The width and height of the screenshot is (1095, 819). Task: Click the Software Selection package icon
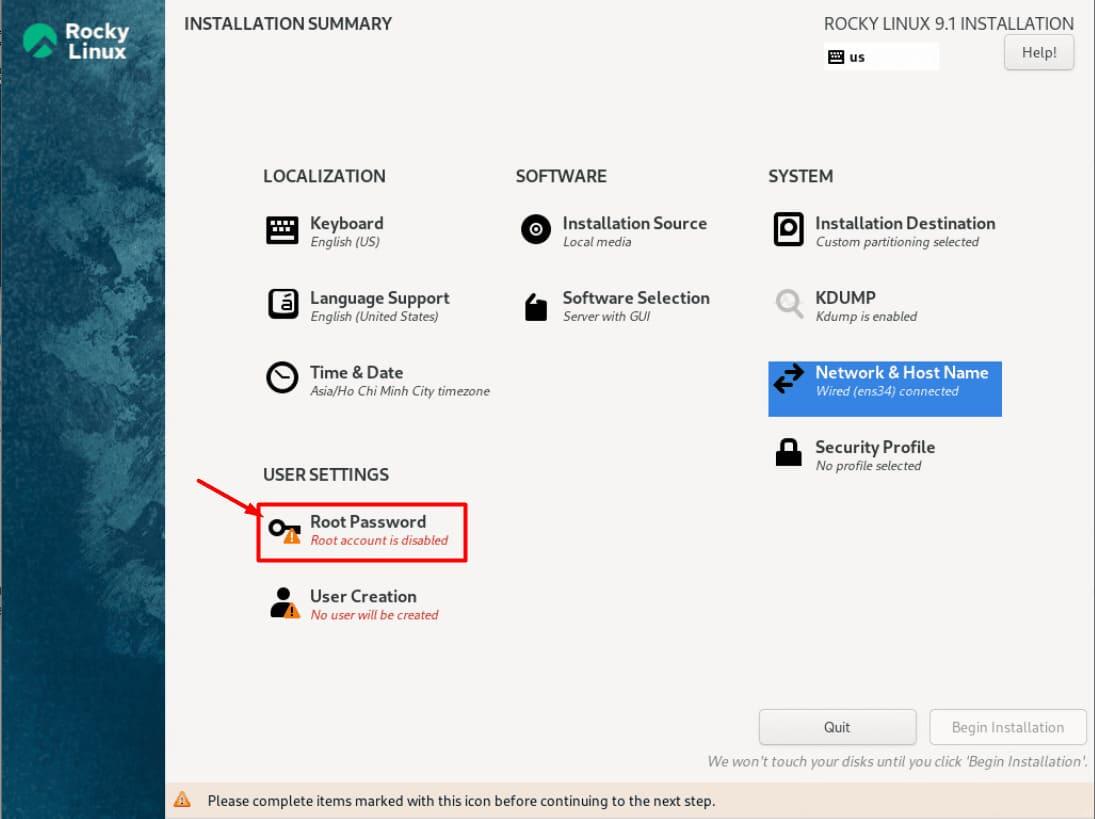pyautogui.click(x=536, y=306)
